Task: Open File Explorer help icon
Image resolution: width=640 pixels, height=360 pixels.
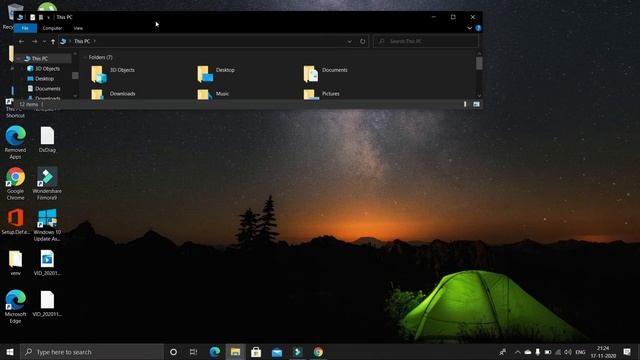Action: click(478, 28)
